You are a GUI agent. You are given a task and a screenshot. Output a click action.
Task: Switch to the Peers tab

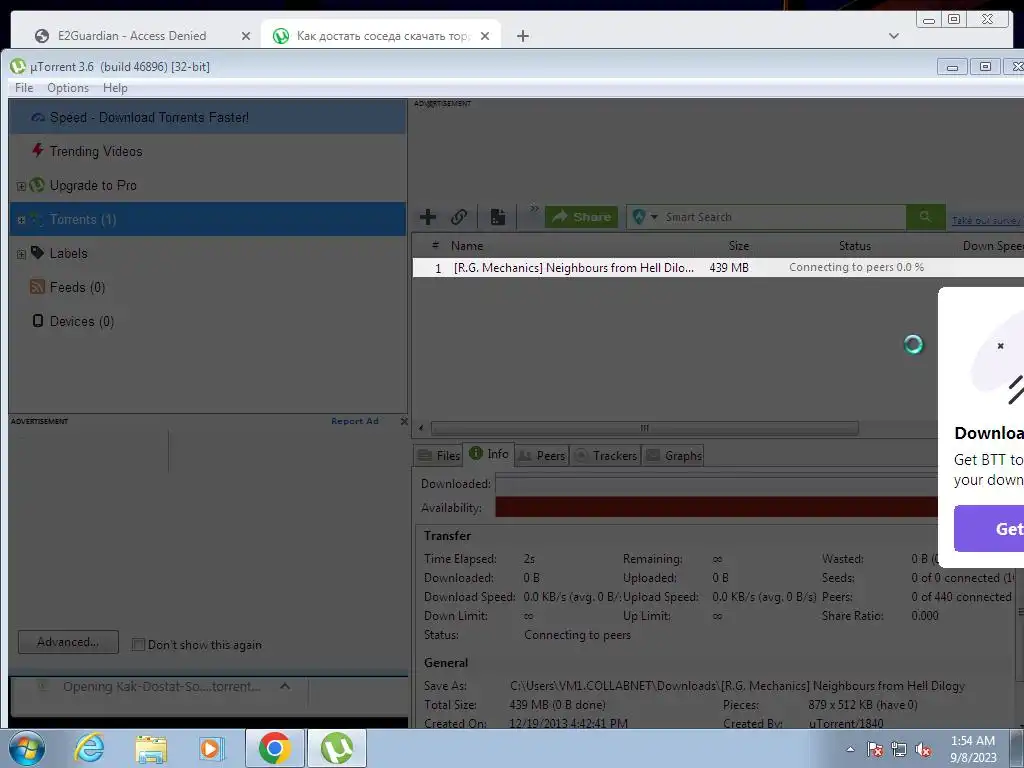point(541,455)
